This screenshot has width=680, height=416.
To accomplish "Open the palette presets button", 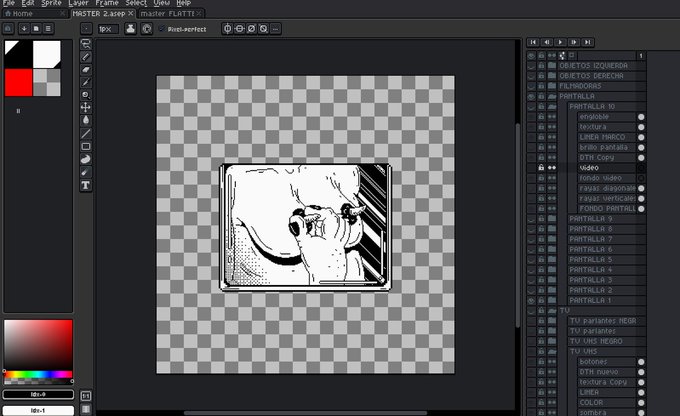I will pyautogui.click(x=36, y=29).
